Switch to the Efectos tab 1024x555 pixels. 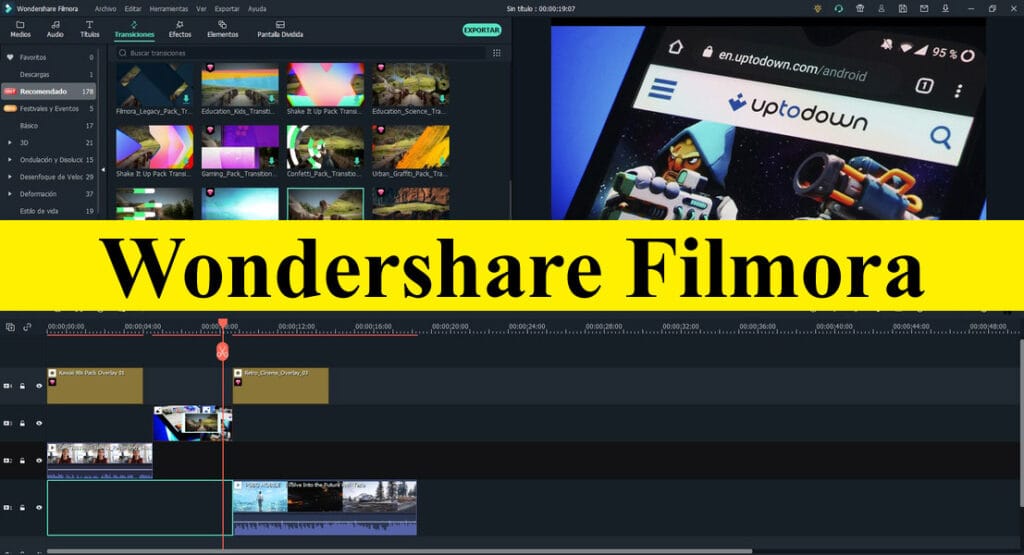click(180, 29)
